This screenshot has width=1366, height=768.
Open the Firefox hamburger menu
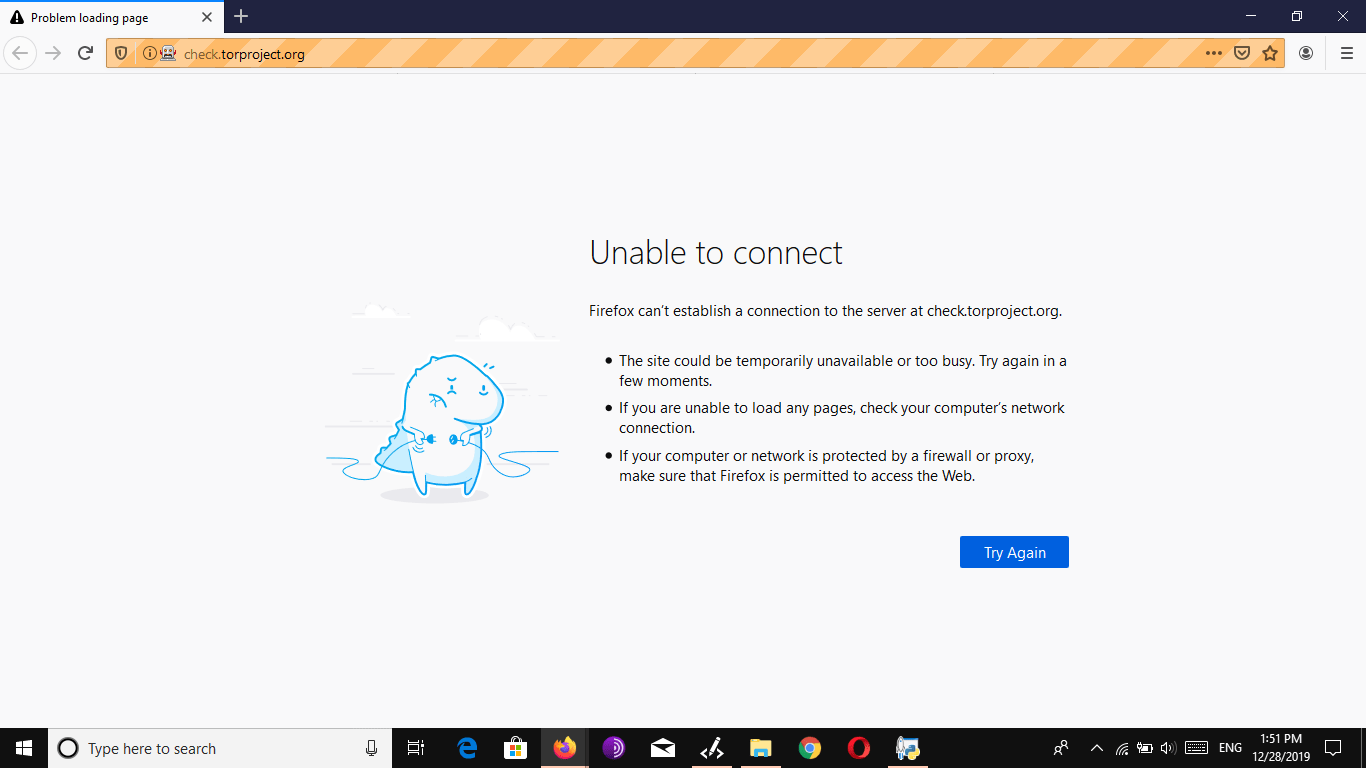(1346, 53)
